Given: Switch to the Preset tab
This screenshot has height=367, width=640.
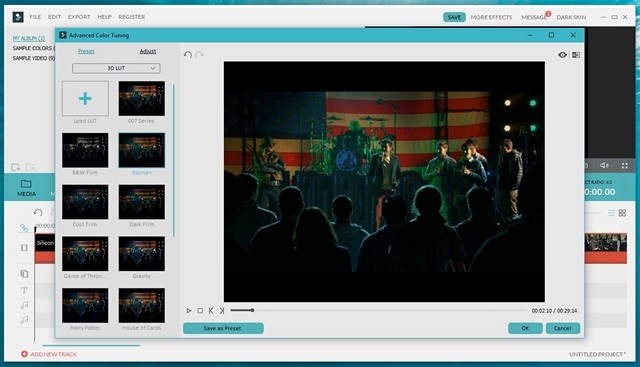Looking at the screenshot, I should [86, 51].
